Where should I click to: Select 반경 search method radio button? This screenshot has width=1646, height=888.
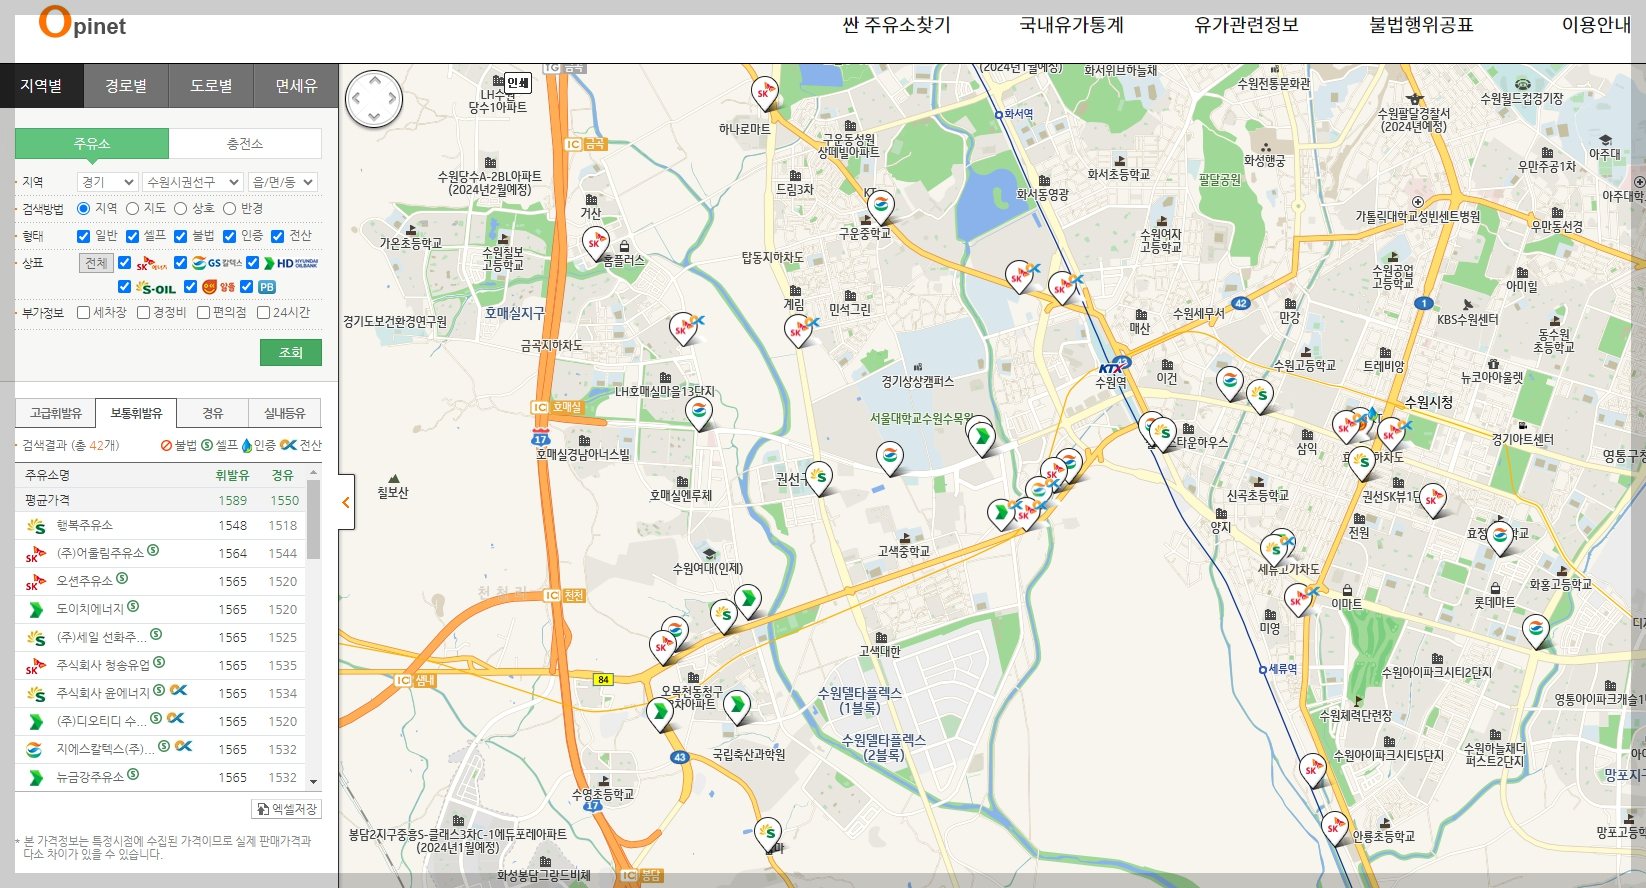pyautogui.click(x=229, y=208)
